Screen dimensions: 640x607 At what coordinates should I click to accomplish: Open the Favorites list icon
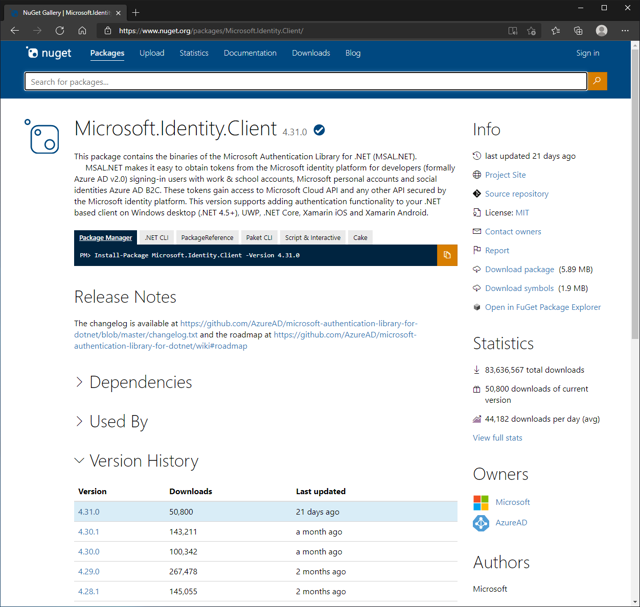tap(555, 31)
